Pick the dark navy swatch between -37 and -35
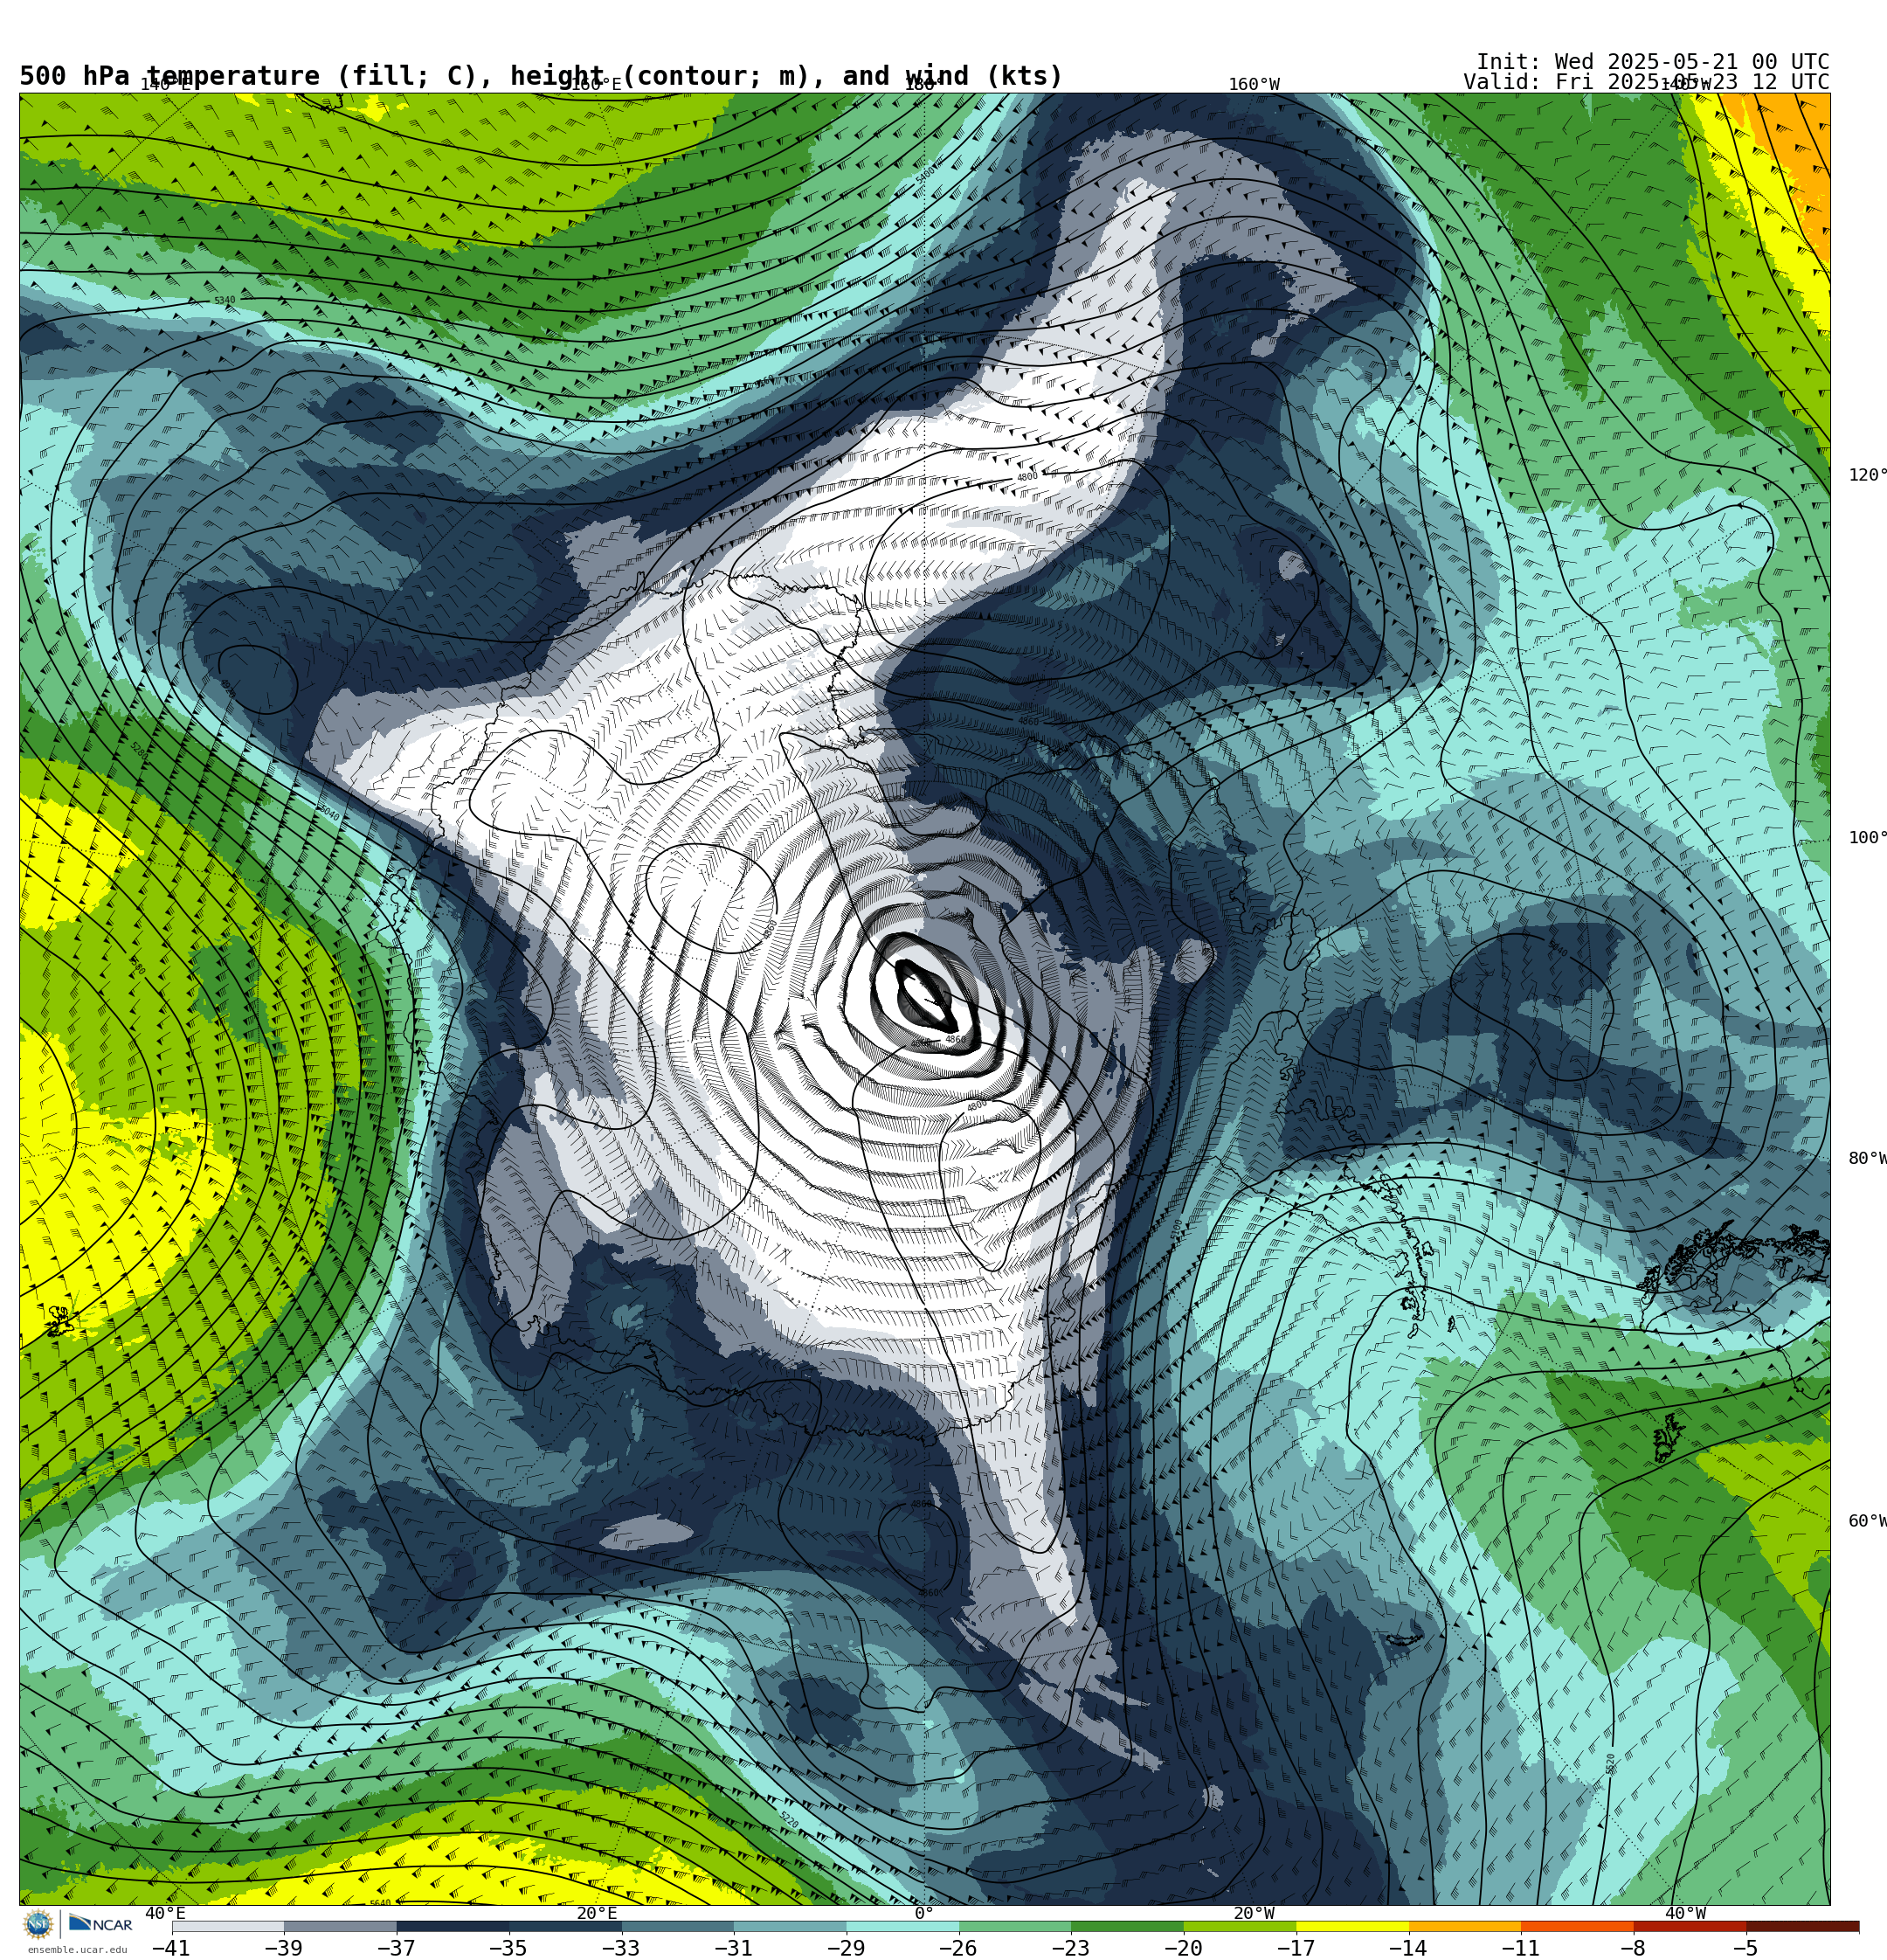1887x1960 pixels. 453,1926
